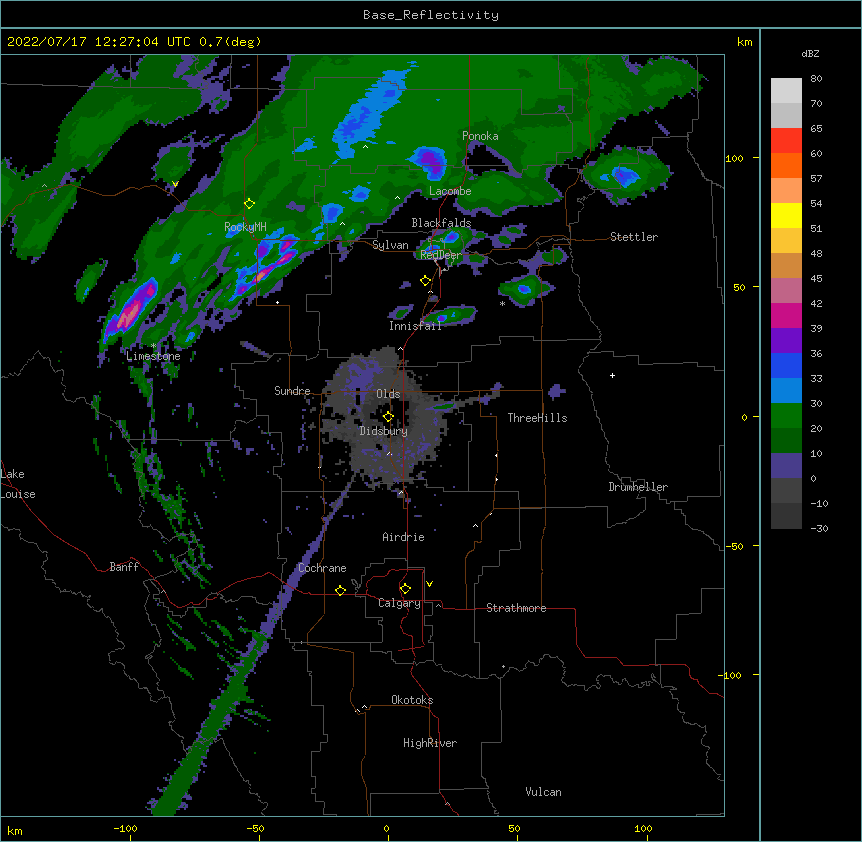
Task: Click the HighRiver city label
Action: pos(430,743)
